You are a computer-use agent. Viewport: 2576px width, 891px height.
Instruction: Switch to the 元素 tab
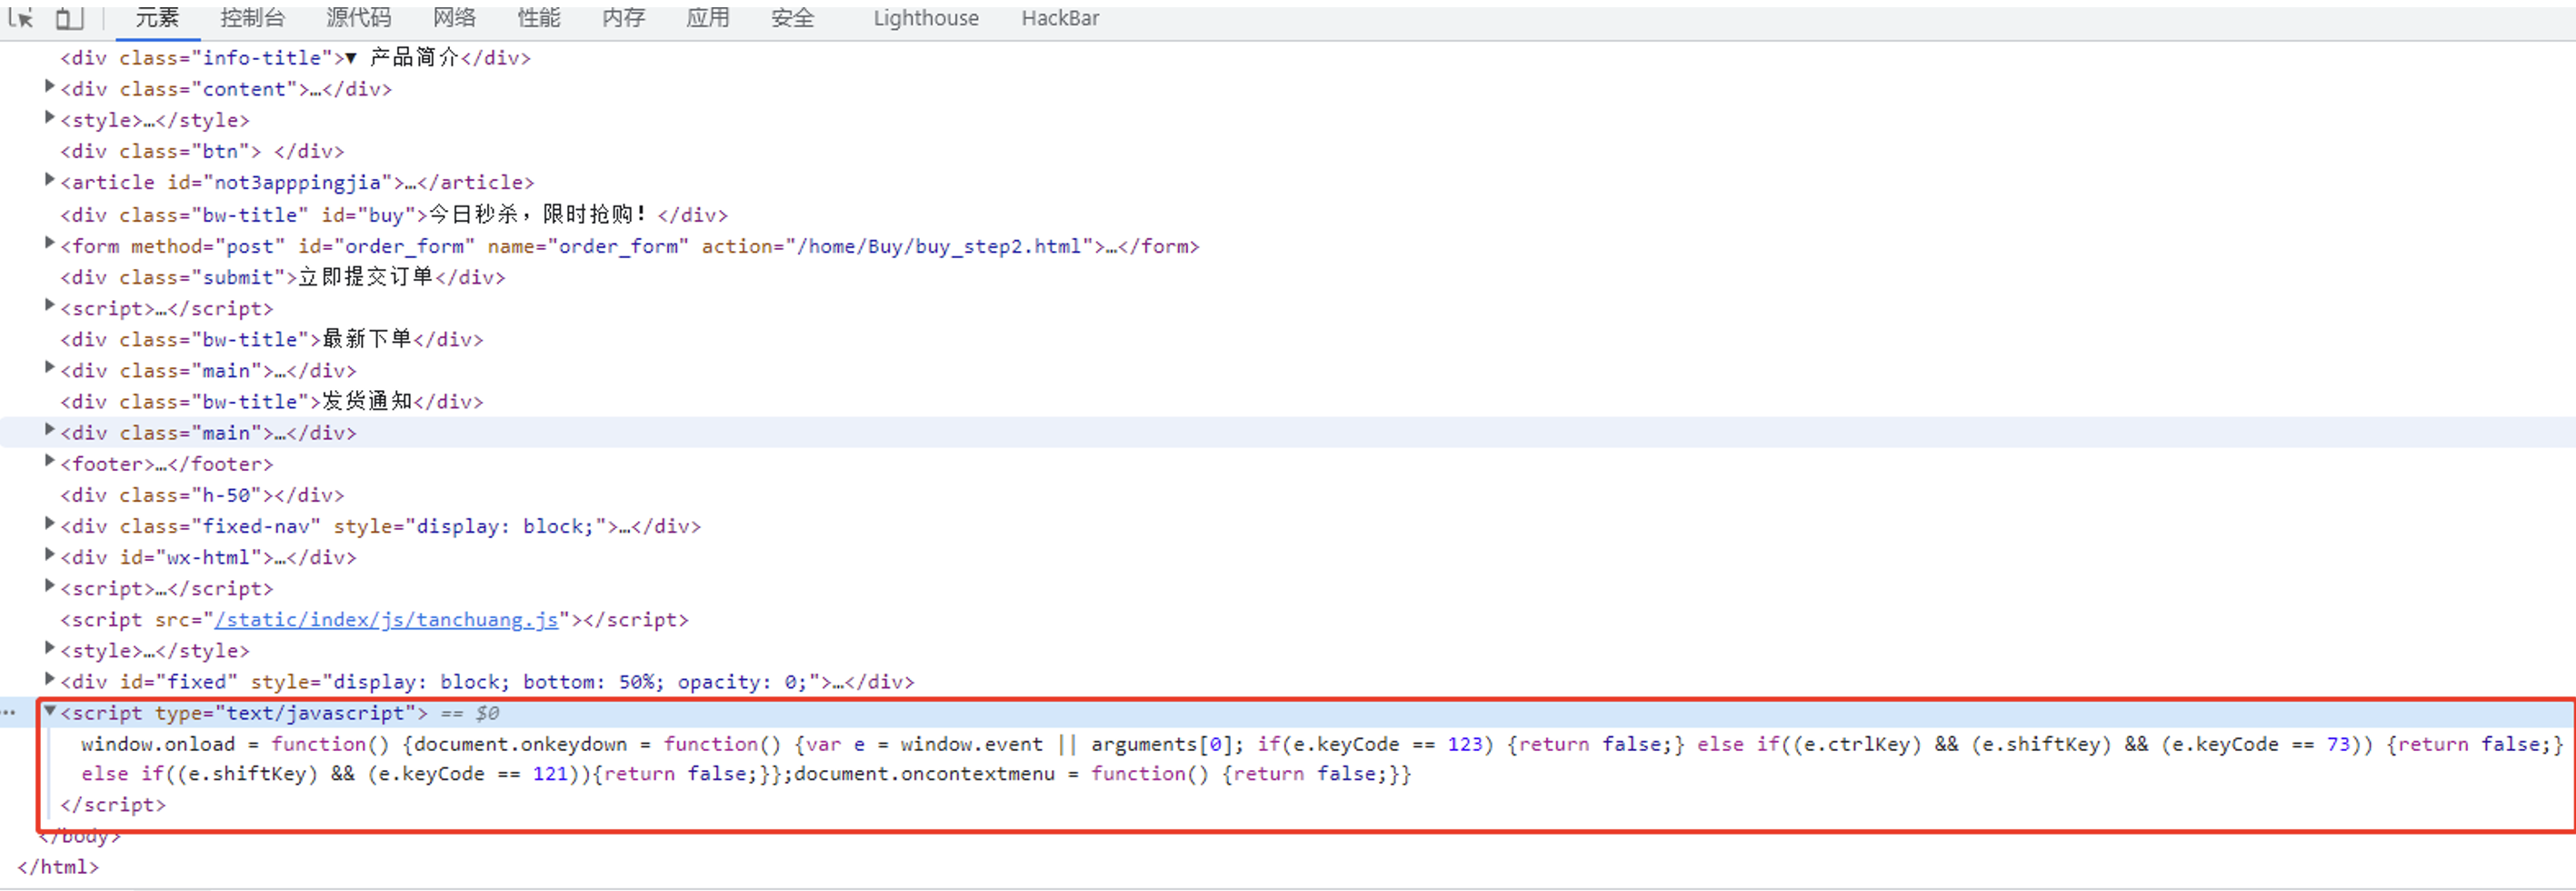click(x=157, y=18)
